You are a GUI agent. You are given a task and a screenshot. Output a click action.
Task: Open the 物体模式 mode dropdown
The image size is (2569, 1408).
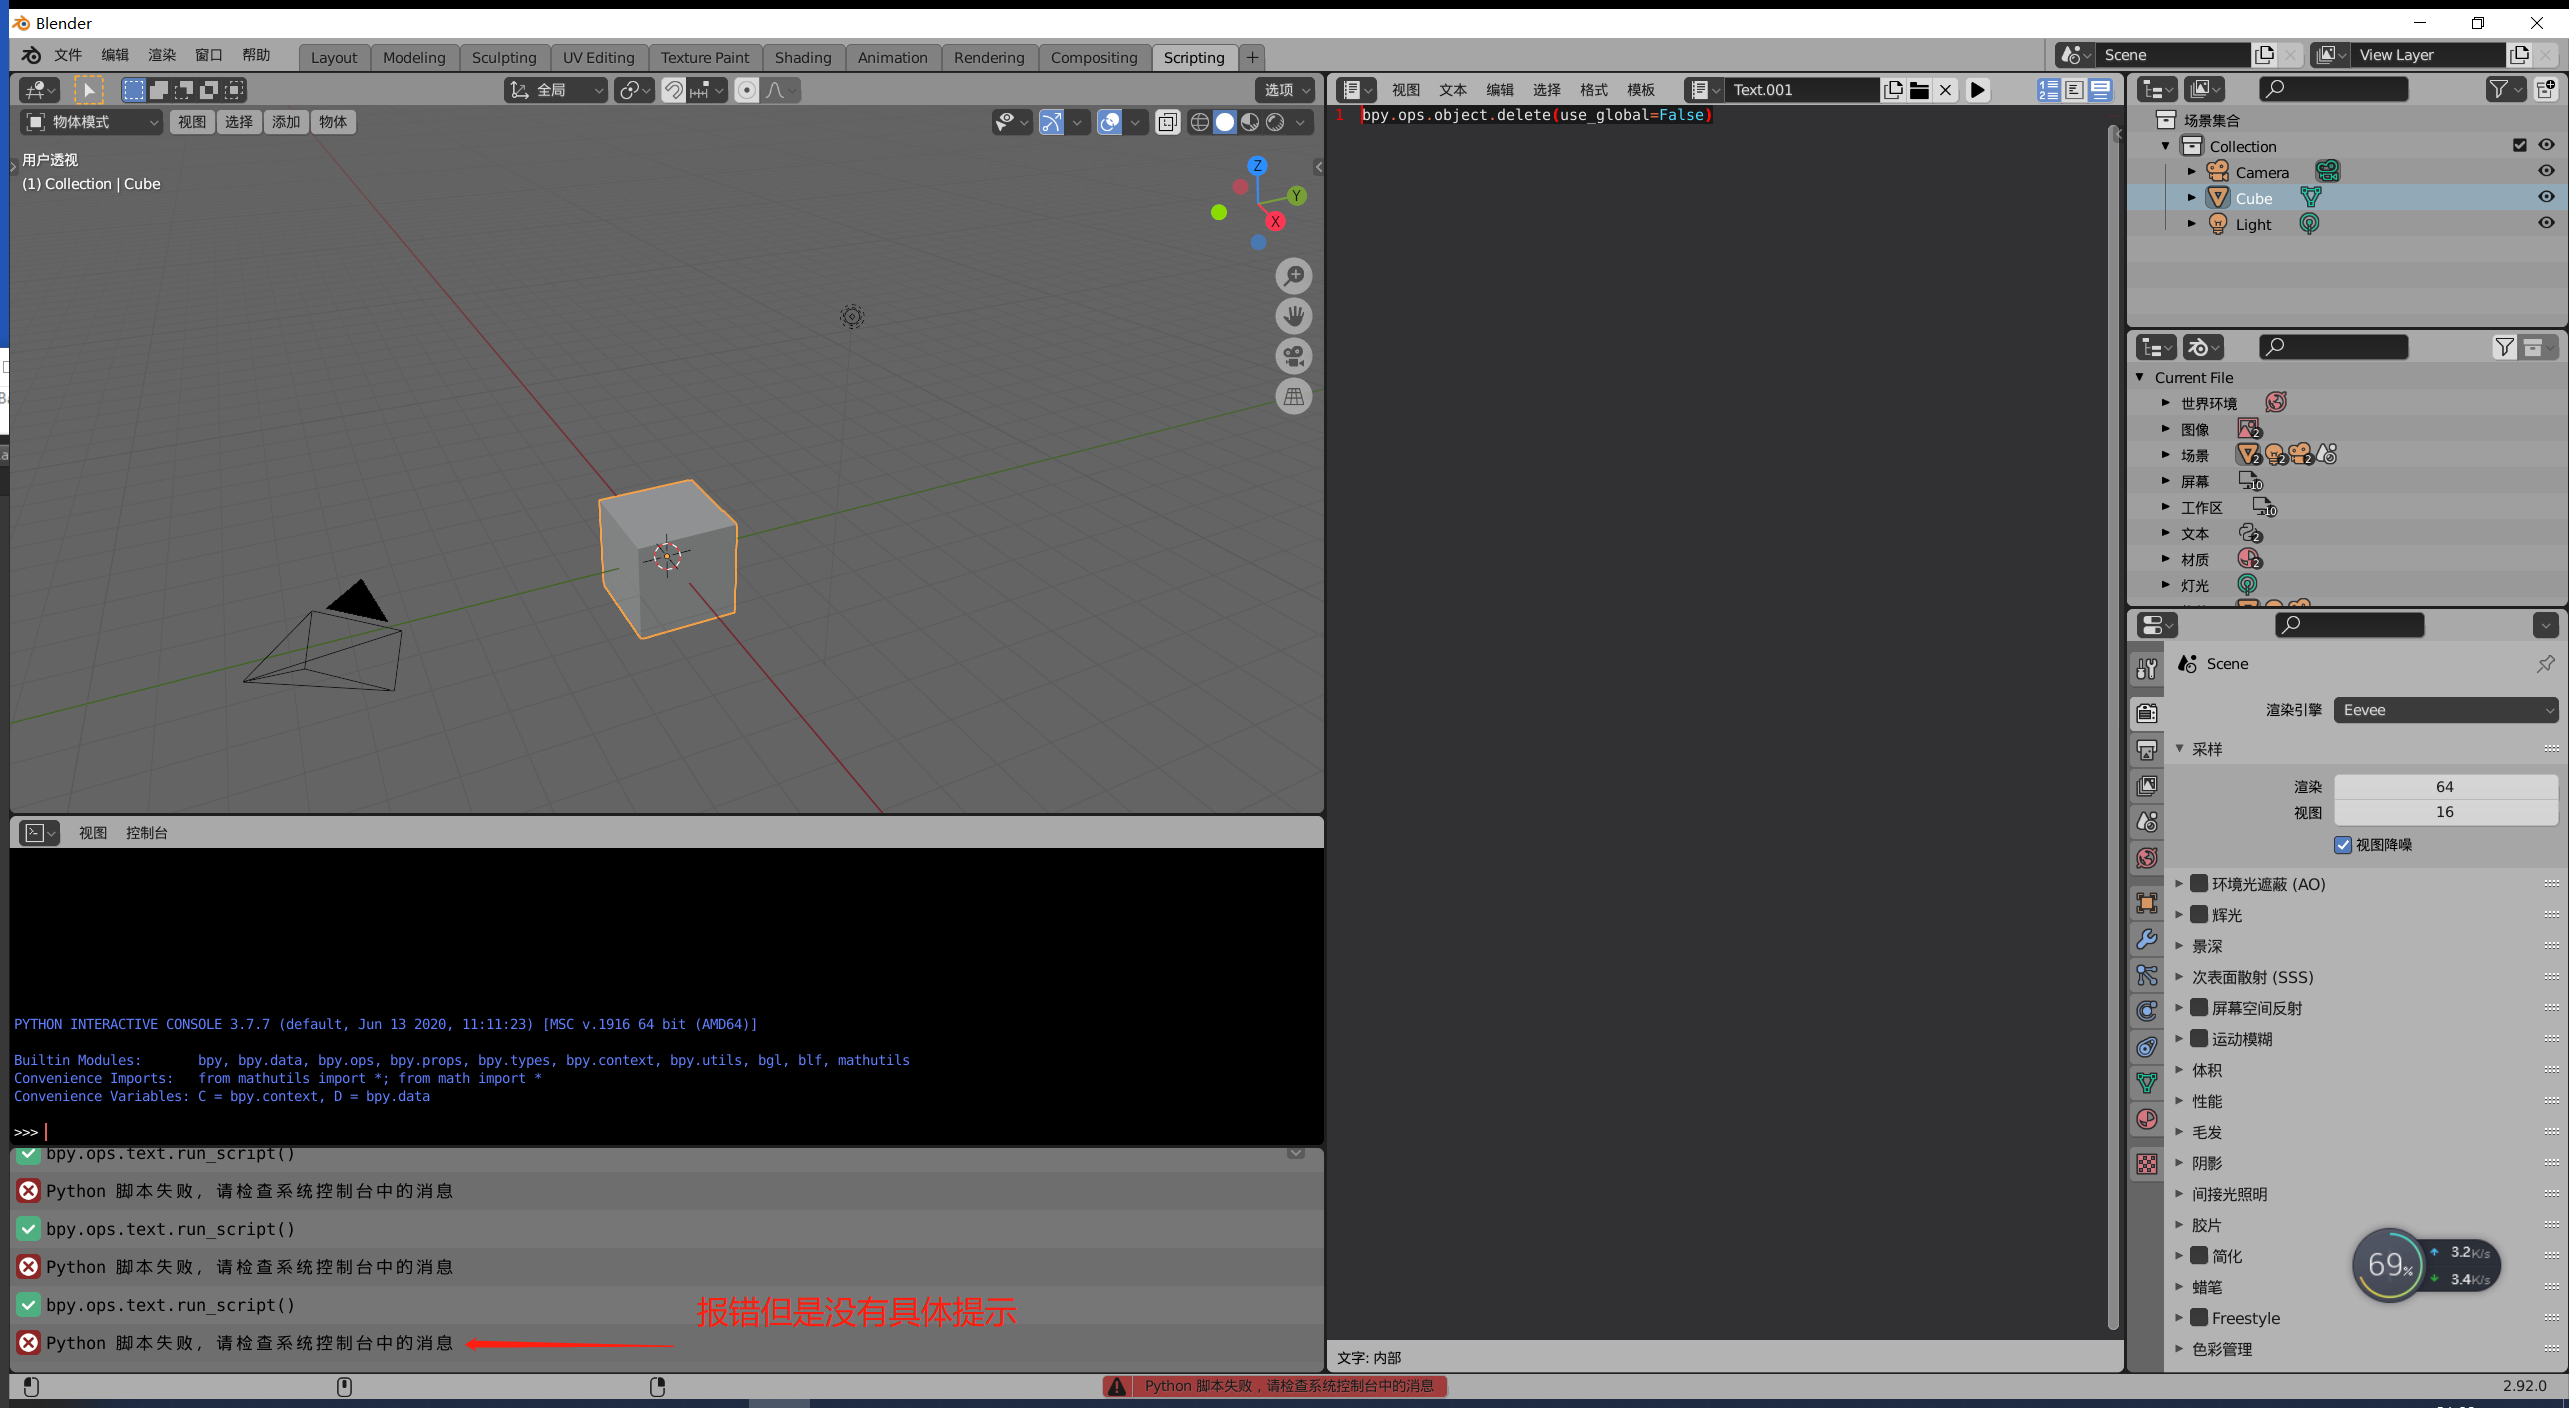point(91,122)
